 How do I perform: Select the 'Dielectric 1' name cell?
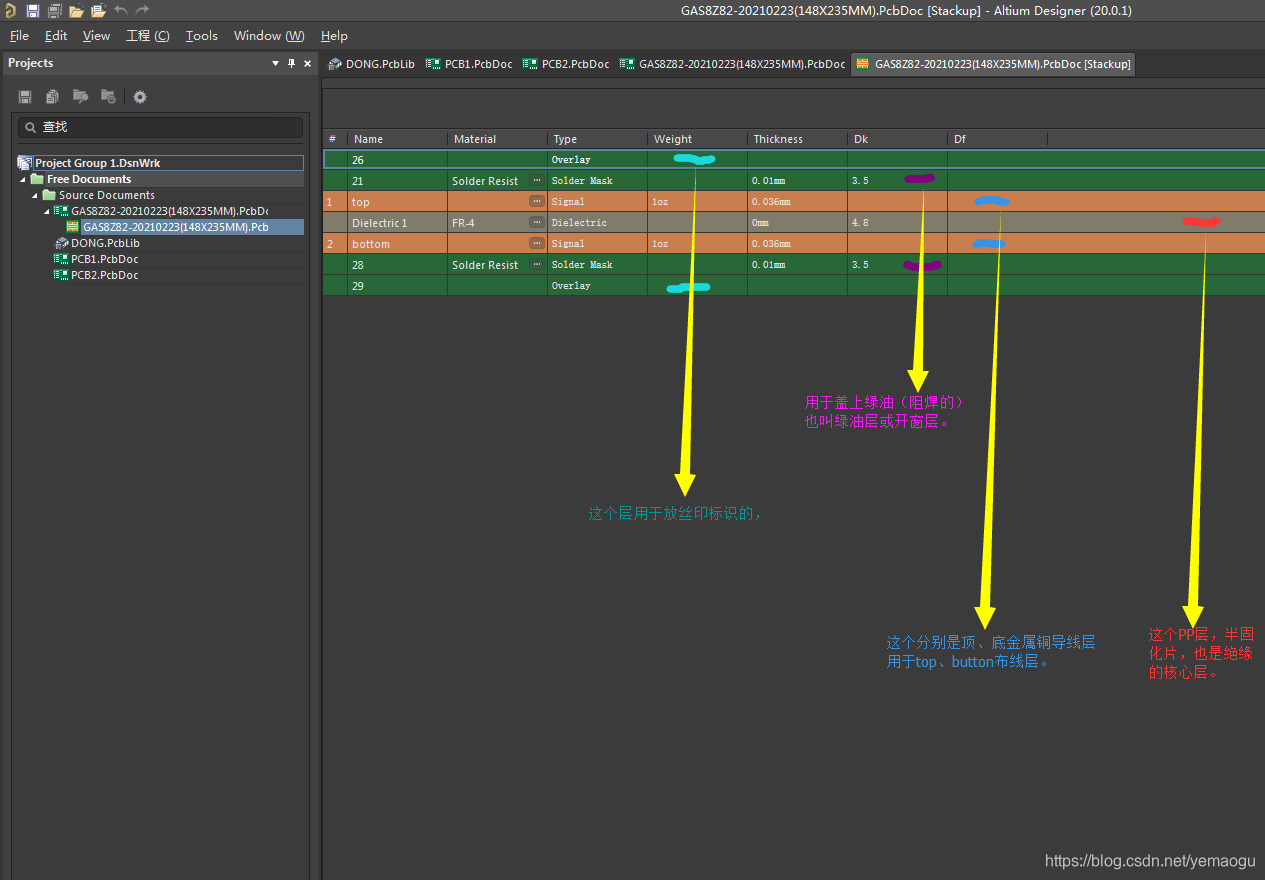click(397, 223)
